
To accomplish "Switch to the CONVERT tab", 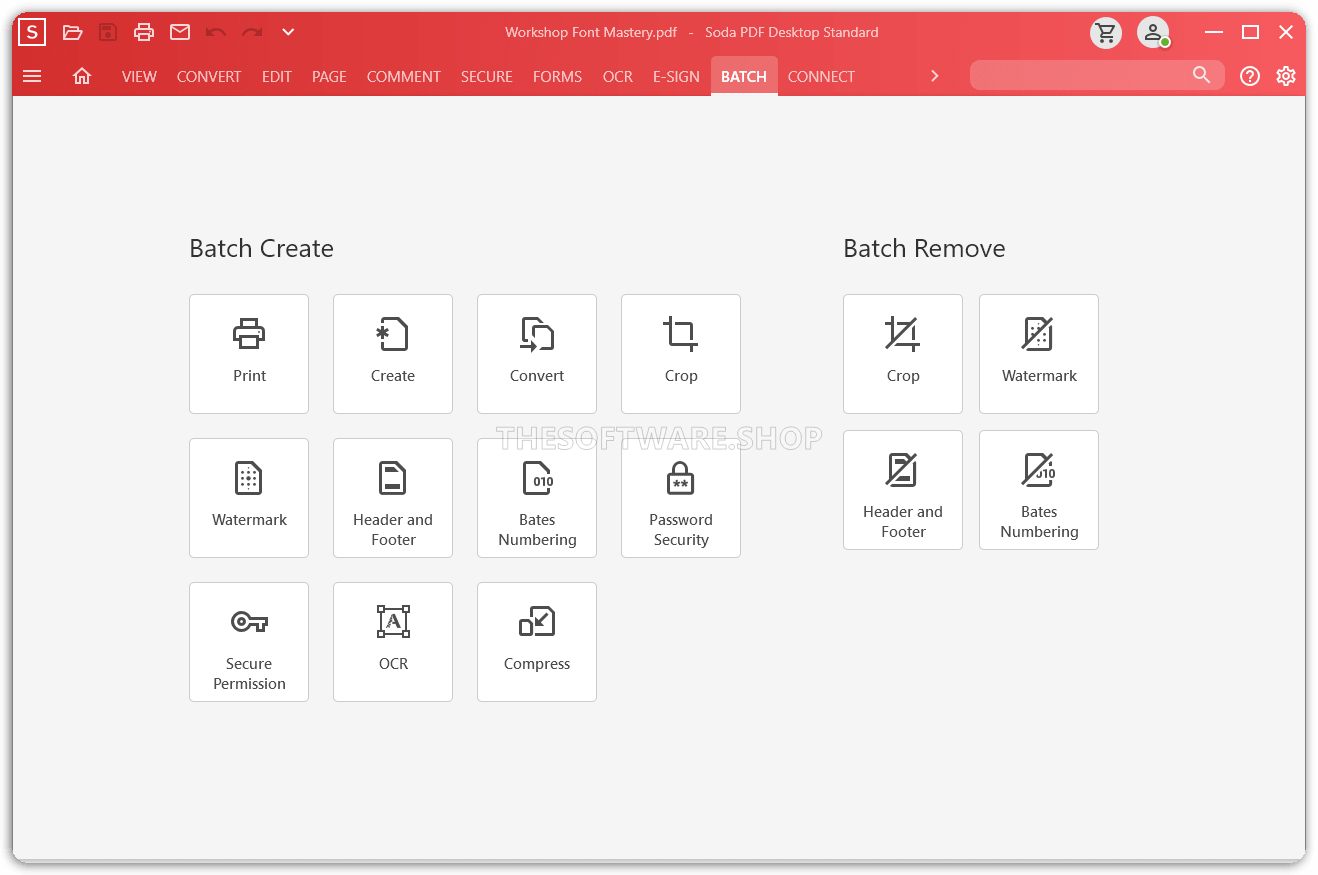I will pos(209,76).
